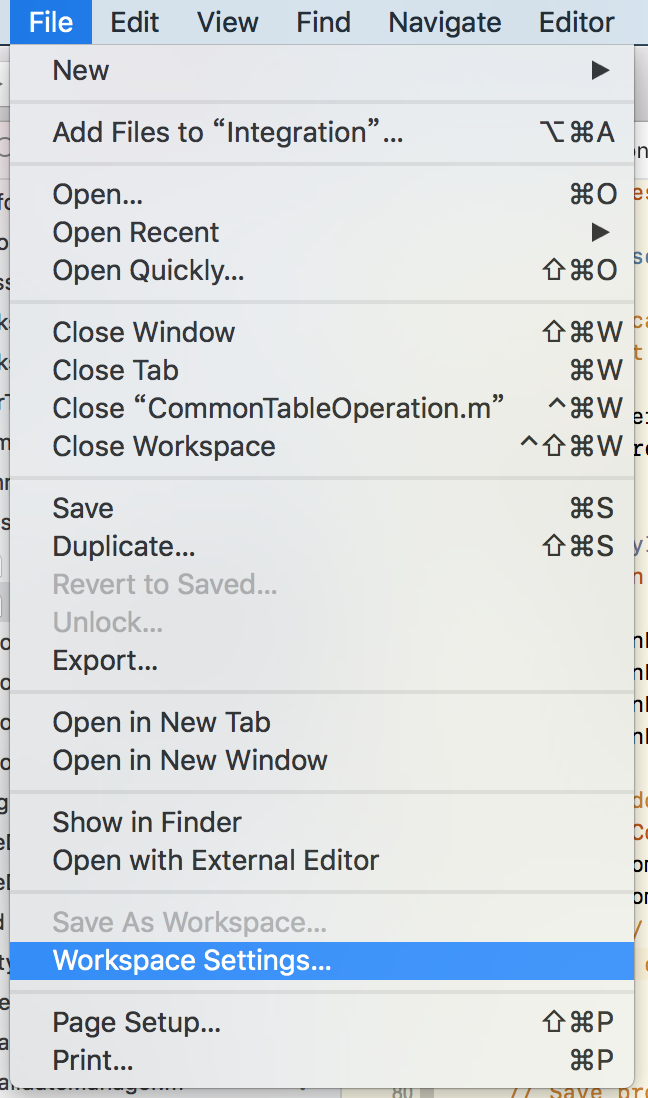Open the Find menu
Viewport: 648px width, 1098px height.
(323, 22)
